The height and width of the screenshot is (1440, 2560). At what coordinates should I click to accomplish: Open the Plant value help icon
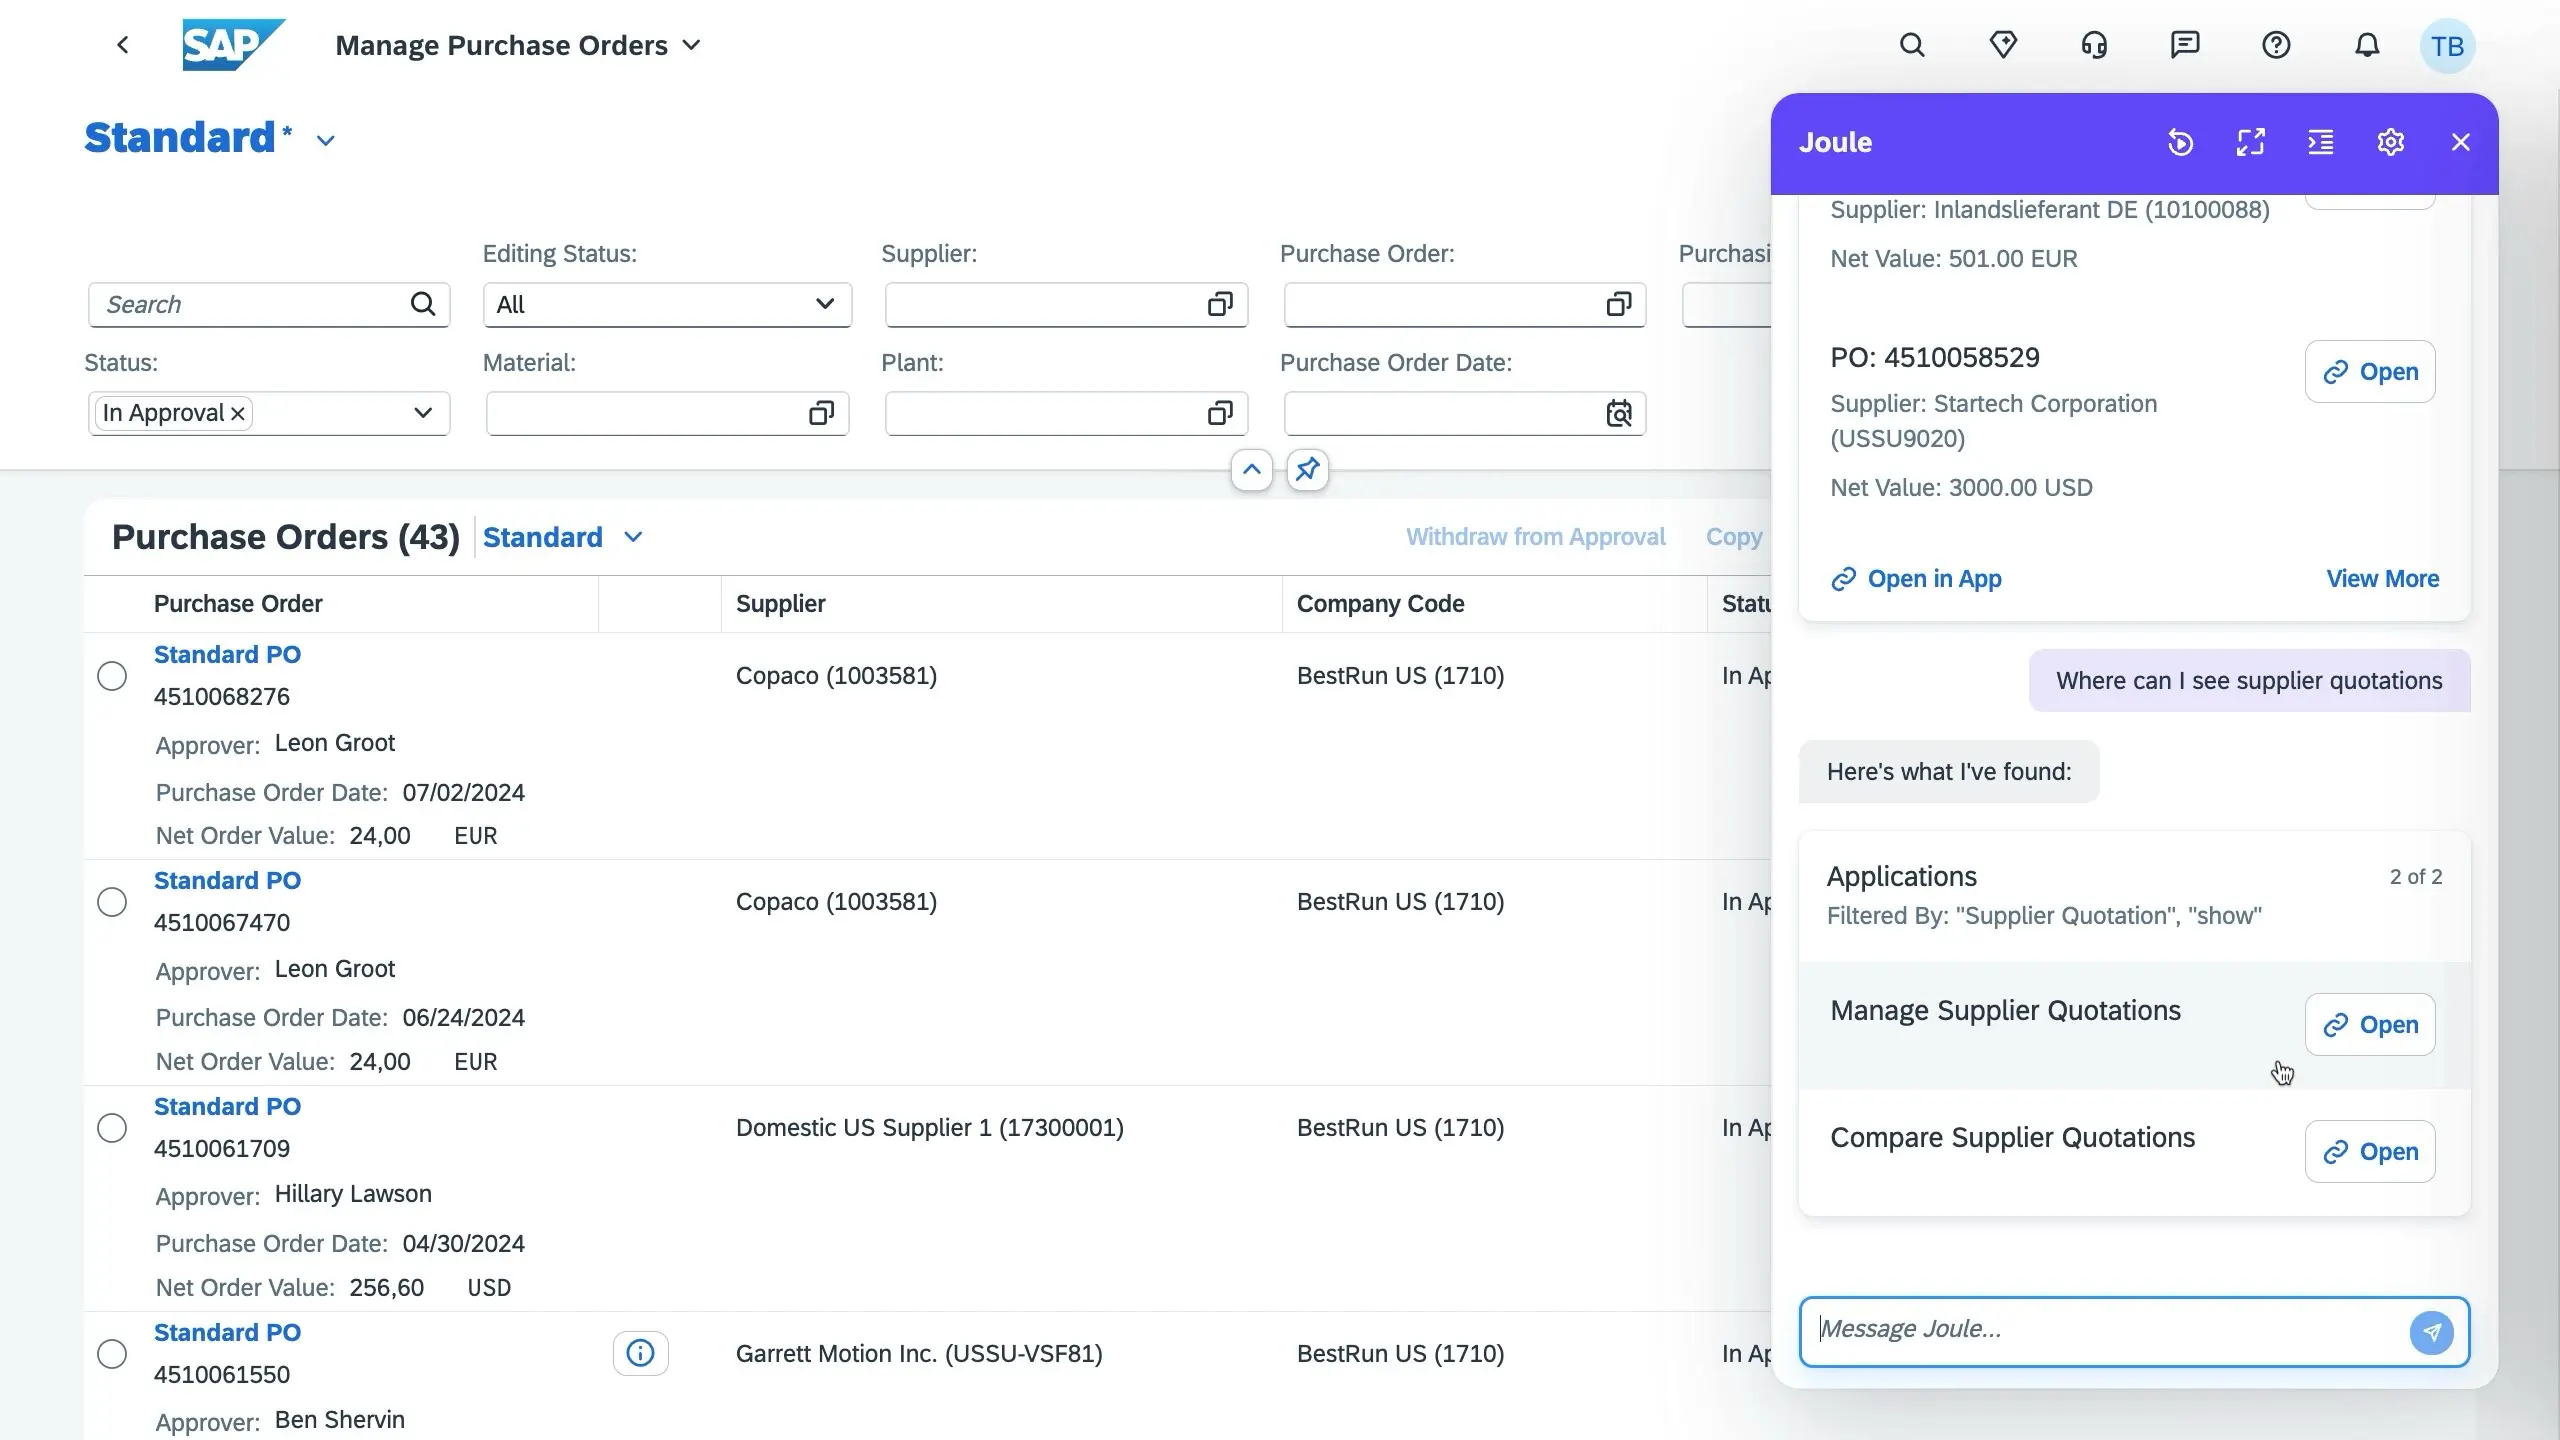click(x=1220, y=413)
